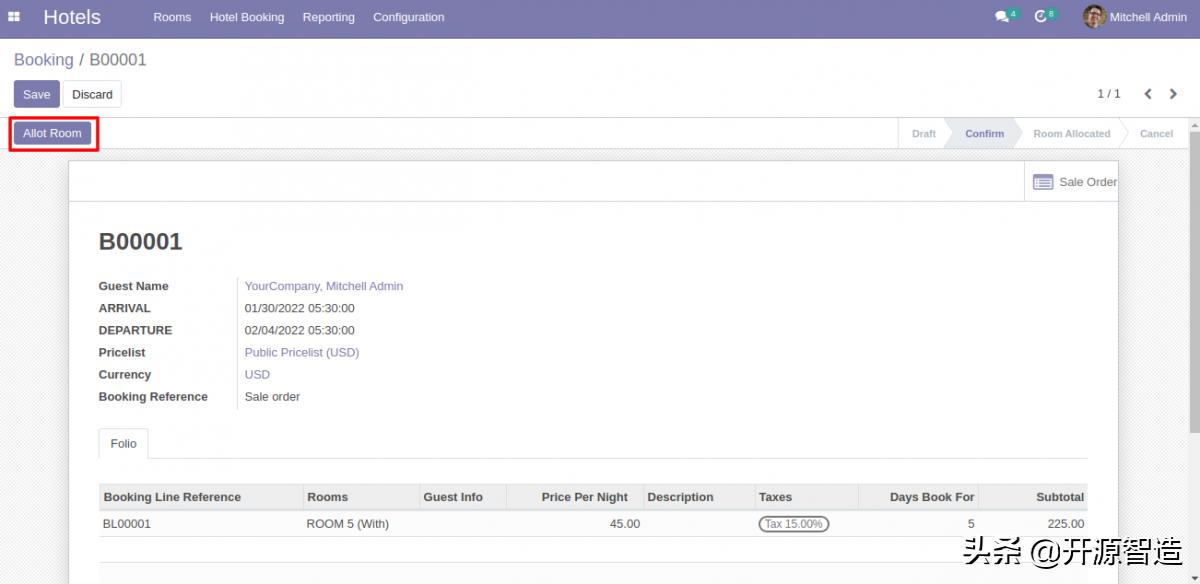Open the apps grid menu icon
Viewport: 1200px width, 584px height.
(14, 17)
